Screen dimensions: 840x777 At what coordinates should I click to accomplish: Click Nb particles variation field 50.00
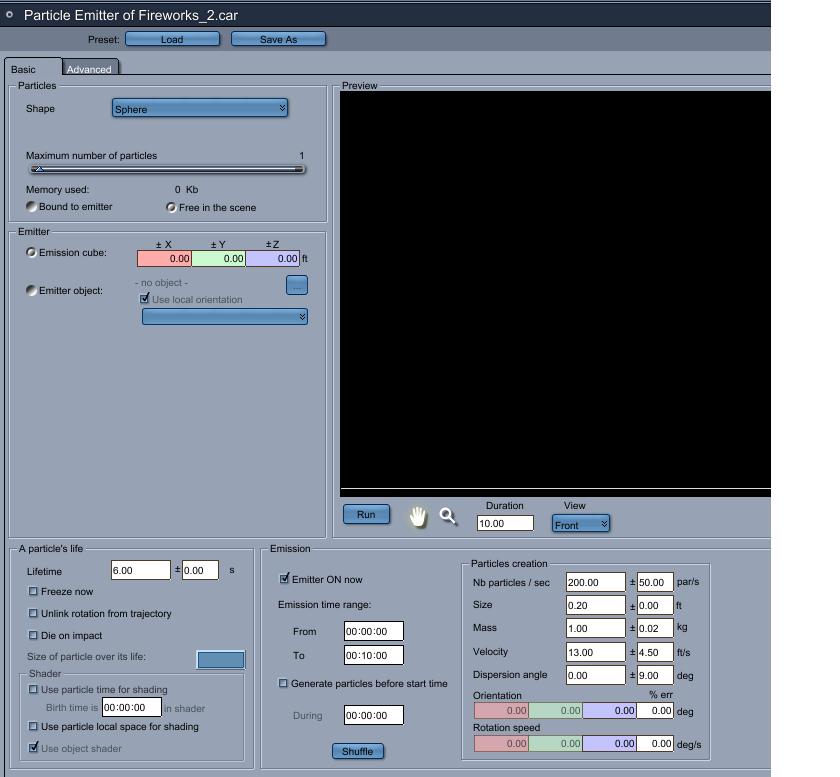(x=655, y=582)
